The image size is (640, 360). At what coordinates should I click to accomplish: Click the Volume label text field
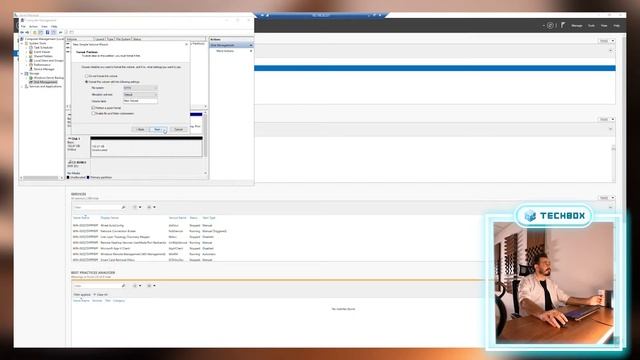pyautogui.click(x=140, y=100)
